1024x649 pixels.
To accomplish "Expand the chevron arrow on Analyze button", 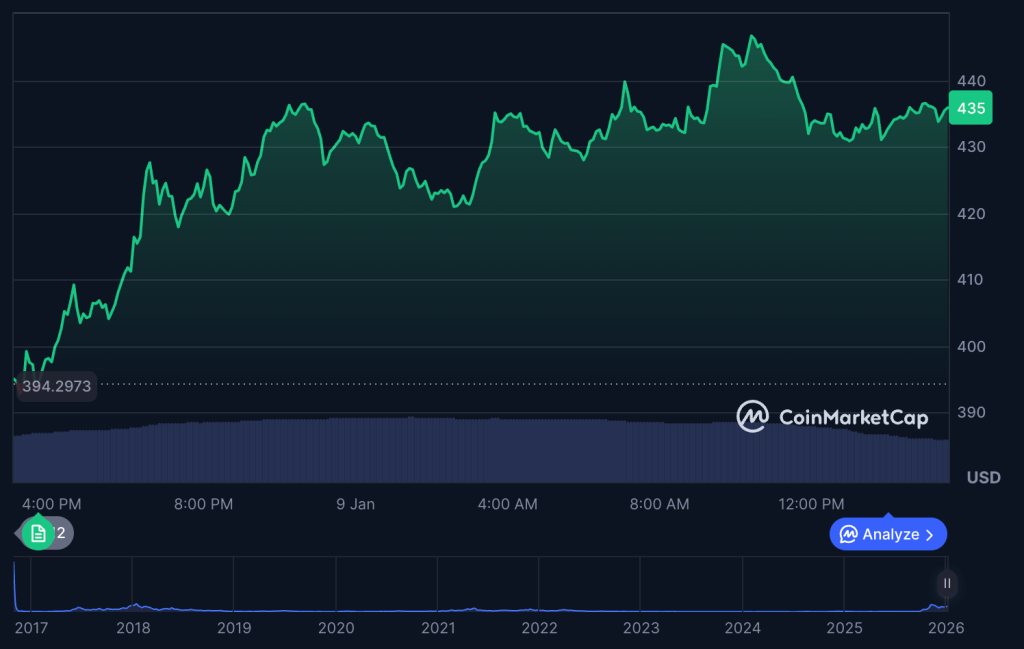I will 930,534.
